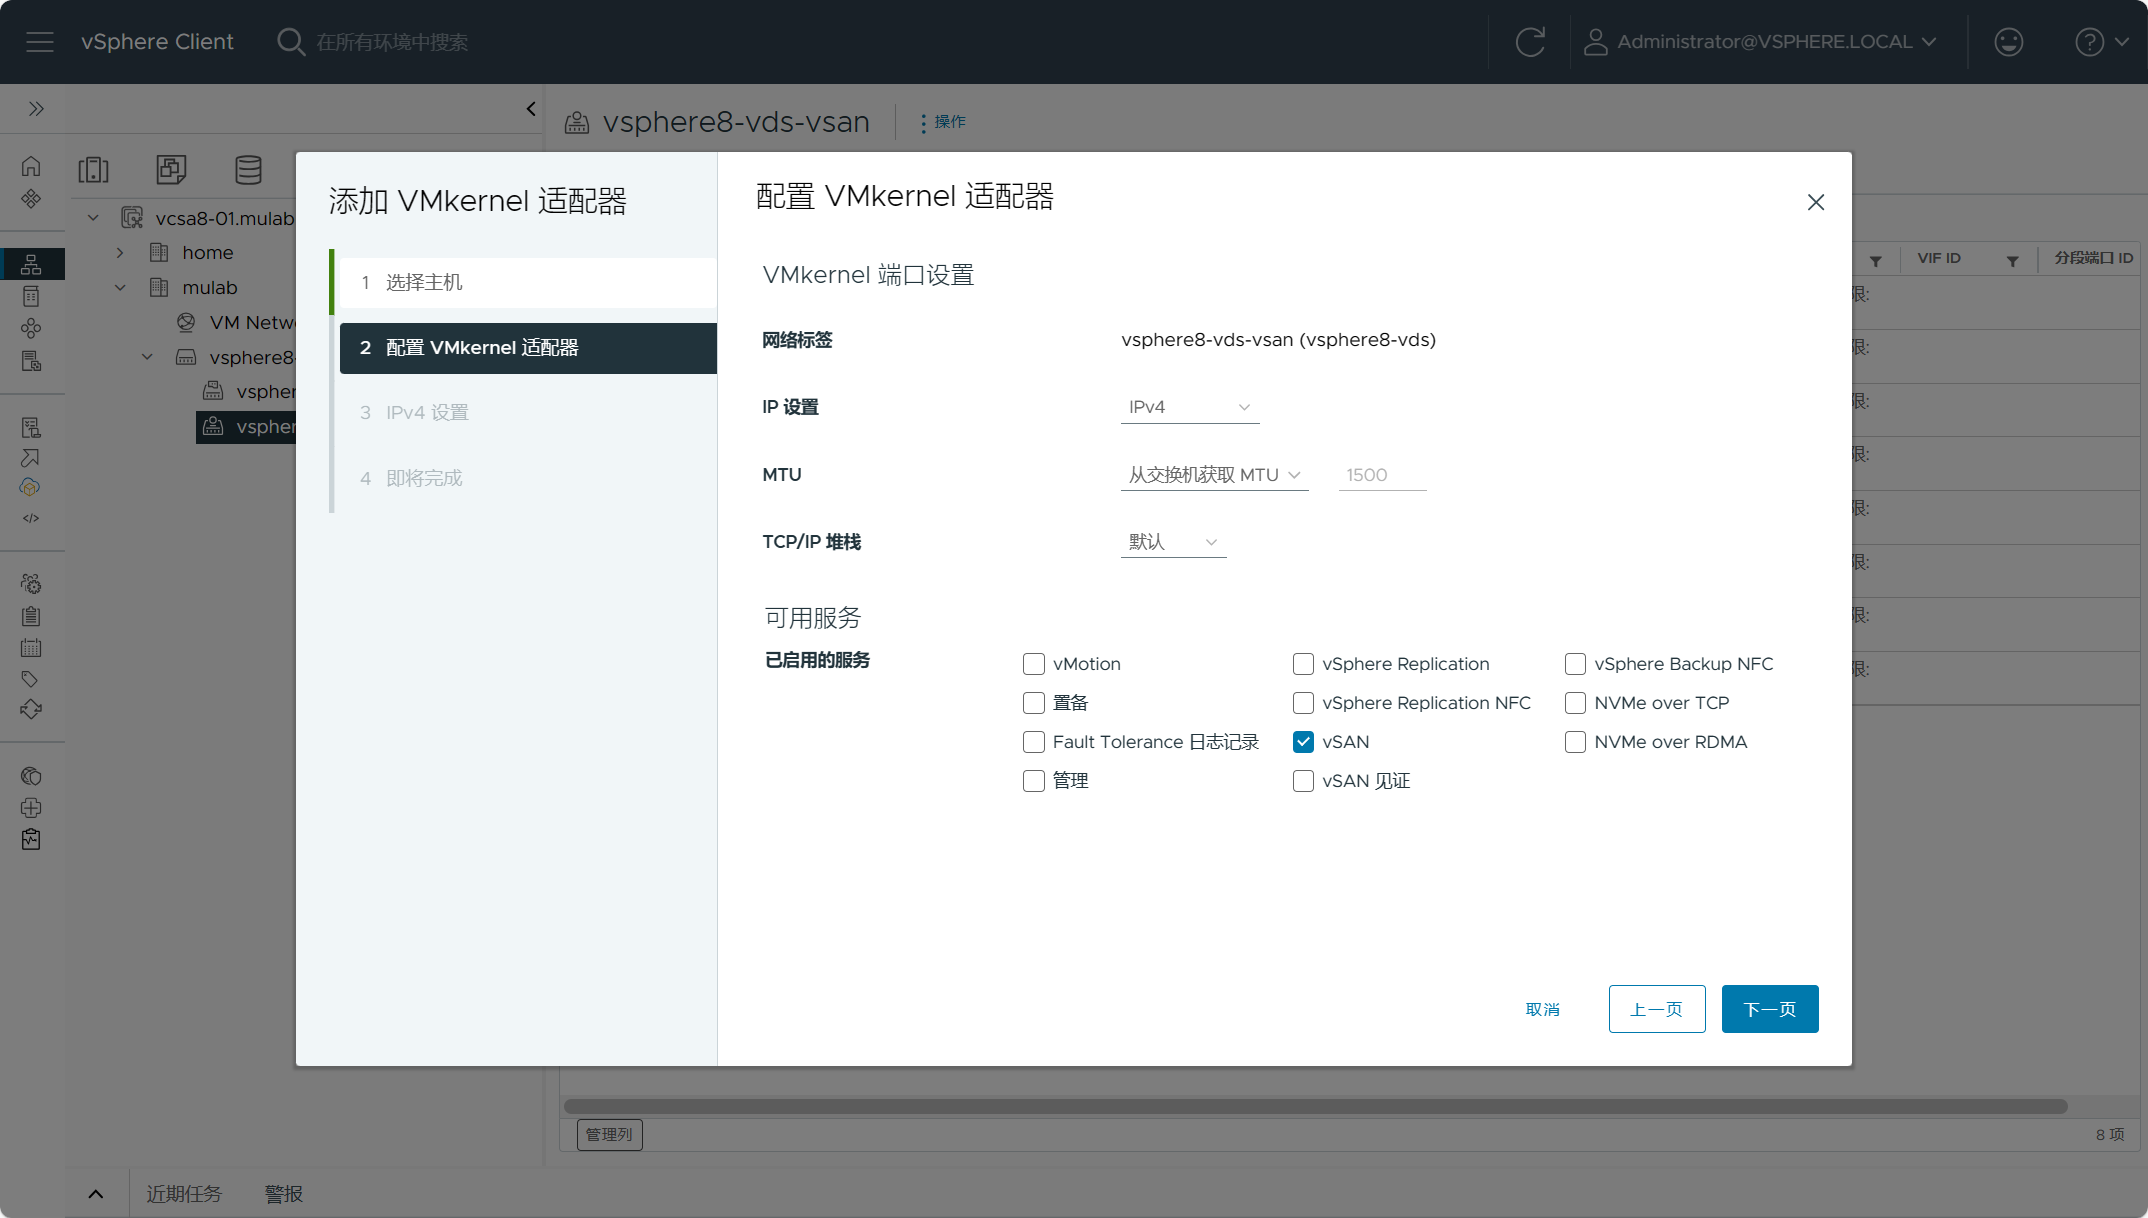This screenshot has height=1218, width=2148.
Task: Click the 在所有环境中搜索 search field
Action: point(392,42)
